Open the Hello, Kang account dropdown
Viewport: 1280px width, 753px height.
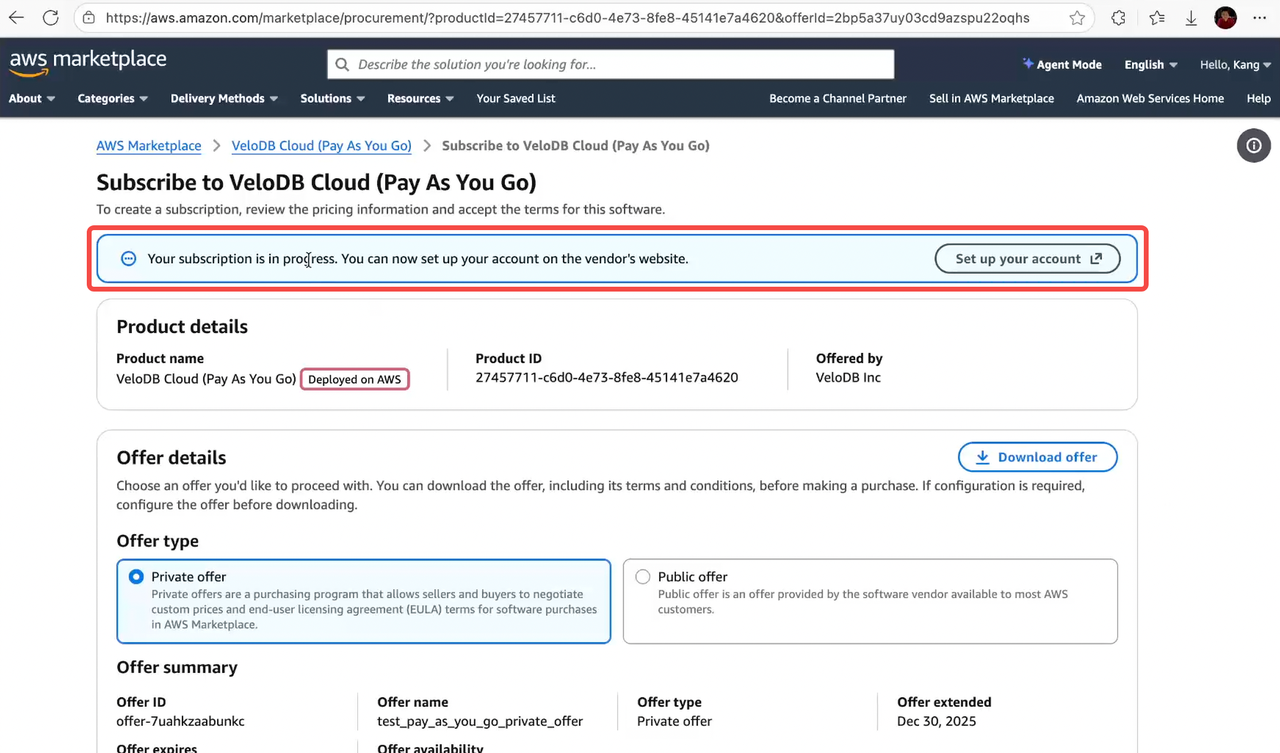tap(1236, 64)
